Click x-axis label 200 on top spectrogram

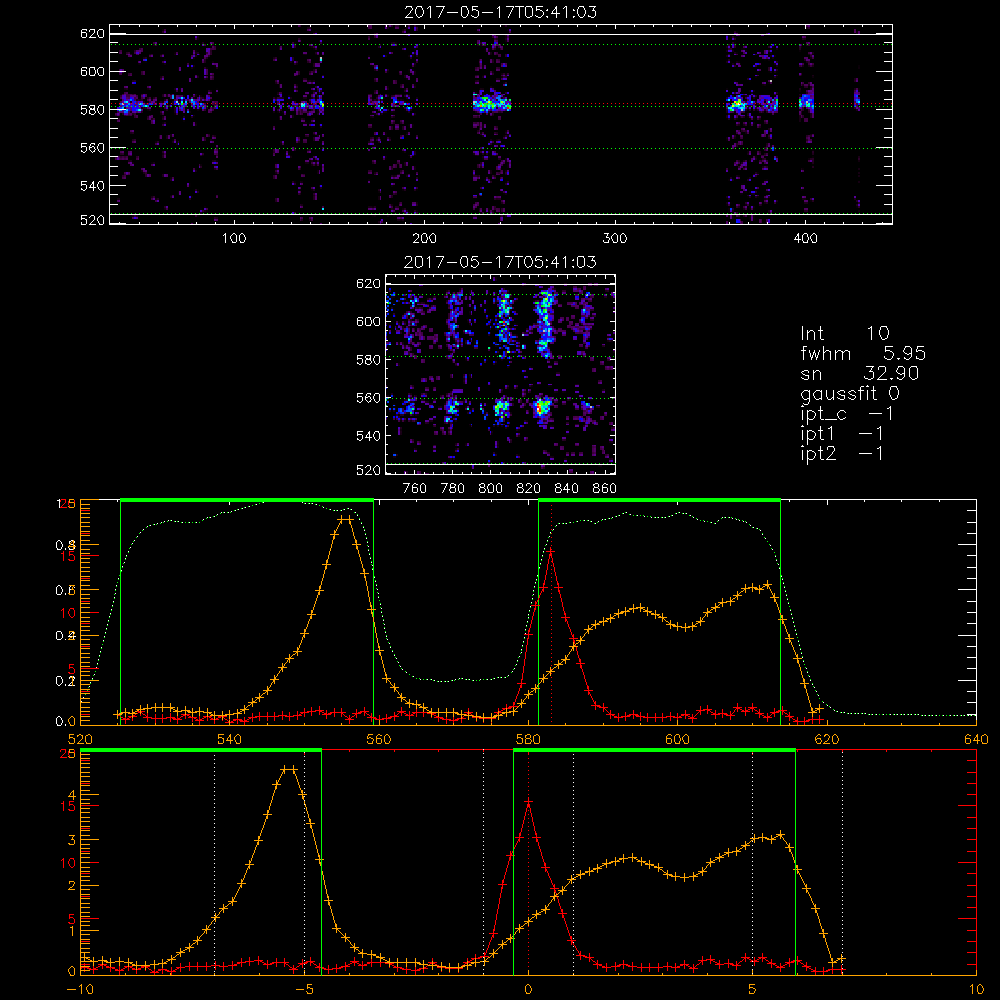pos(424,239)
